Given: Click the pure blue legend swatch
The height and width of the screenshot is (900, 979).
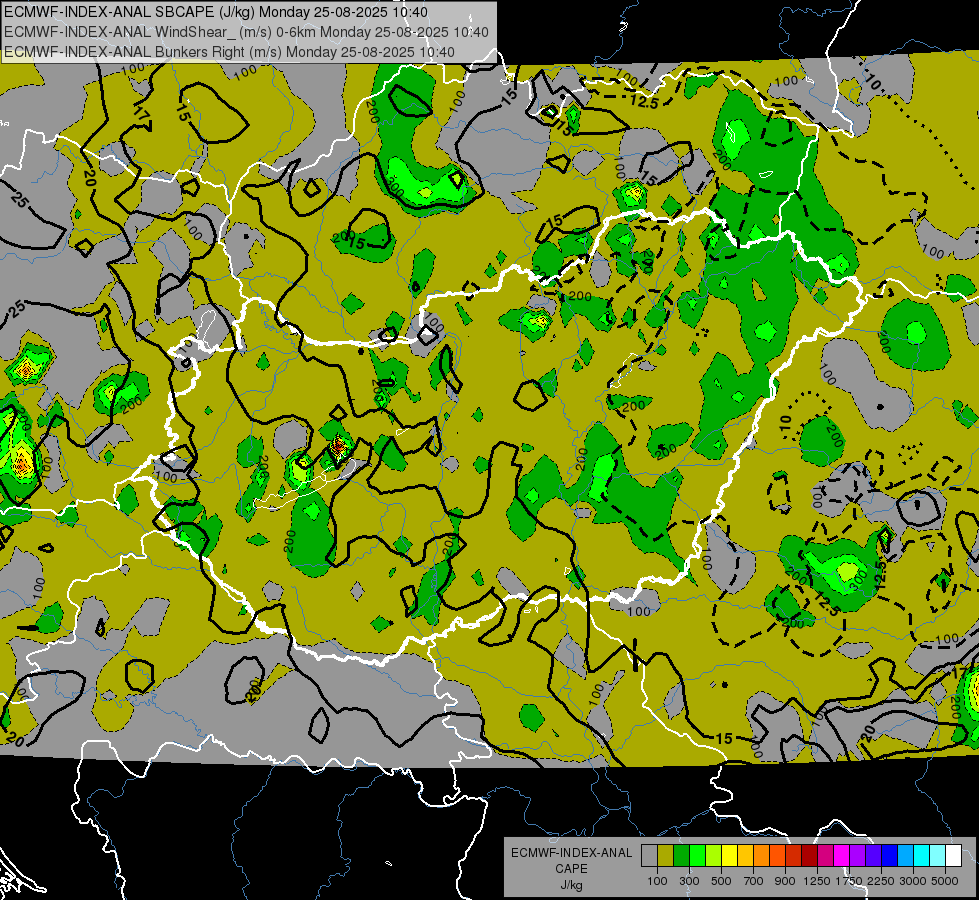Looking at the screenshot, I should [x=889, y=856].
